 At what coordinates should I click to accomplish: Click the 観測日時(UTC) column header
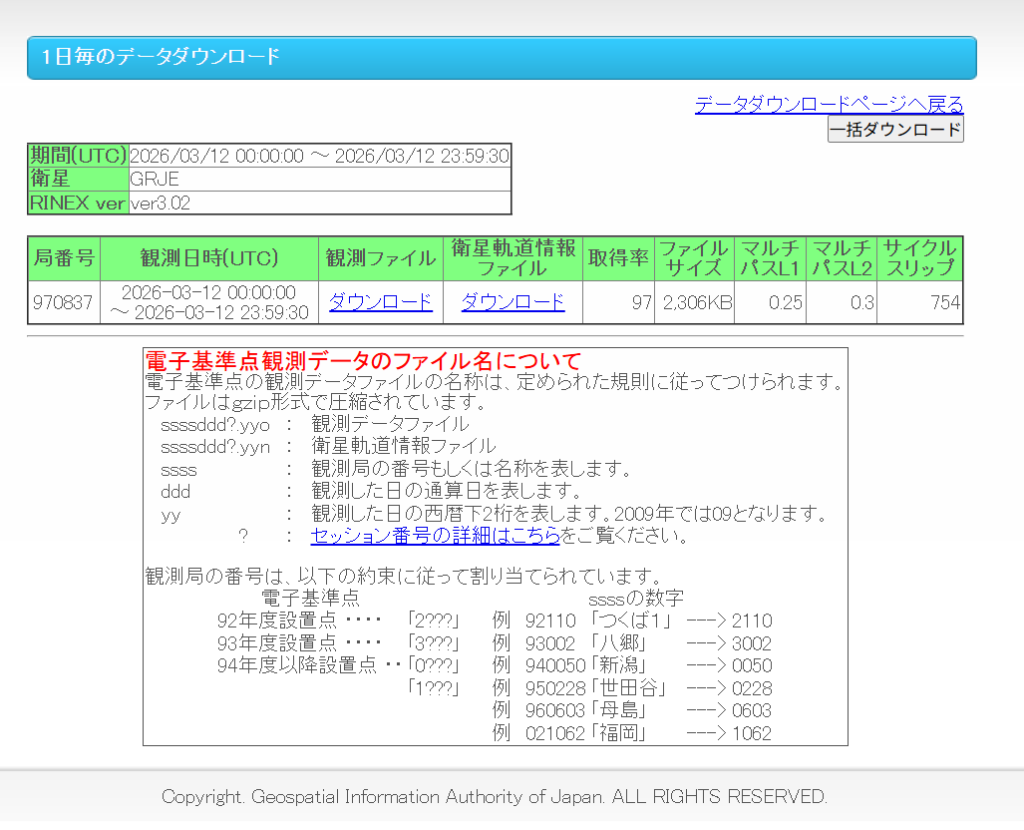209,258
